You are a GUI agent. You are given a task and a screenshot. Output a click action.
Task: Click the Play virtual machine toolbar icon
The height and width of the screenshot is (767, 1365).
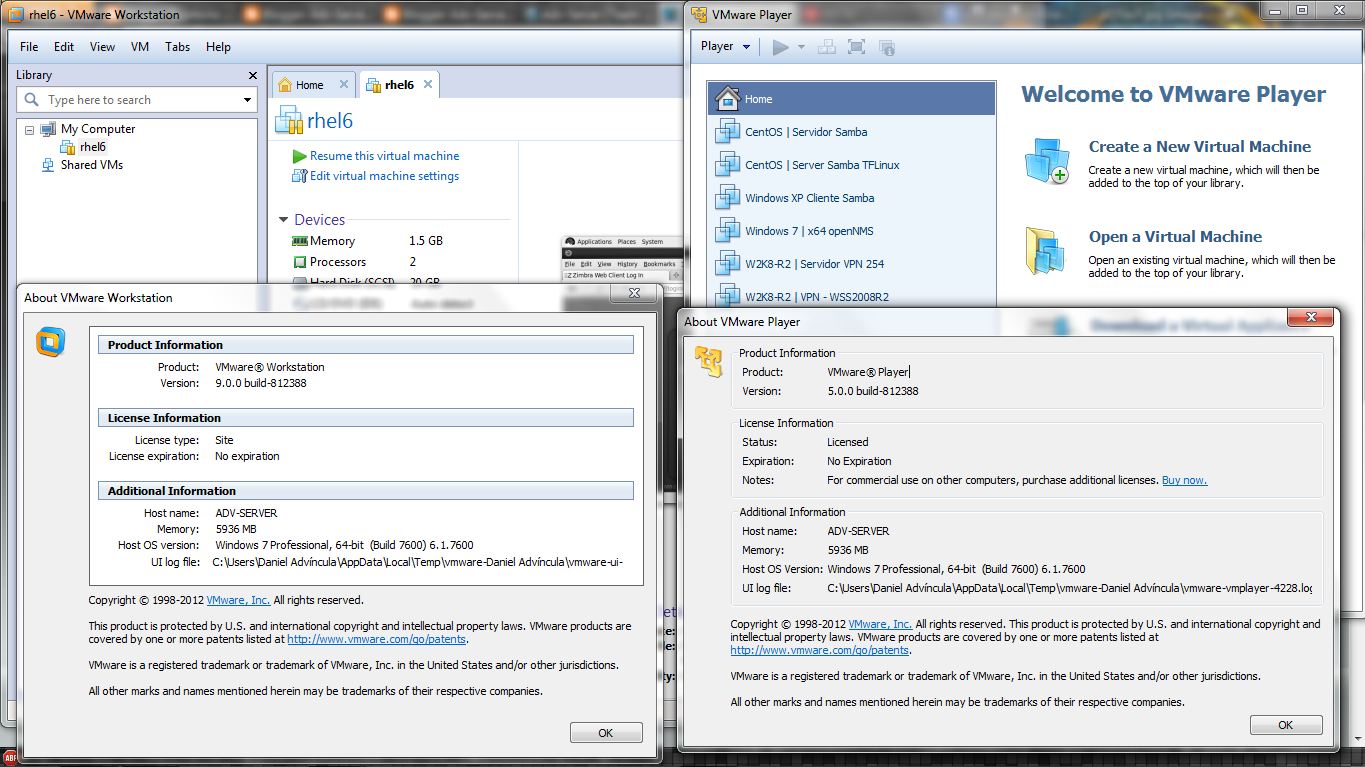pyautogui.click(x=781, y=47)
